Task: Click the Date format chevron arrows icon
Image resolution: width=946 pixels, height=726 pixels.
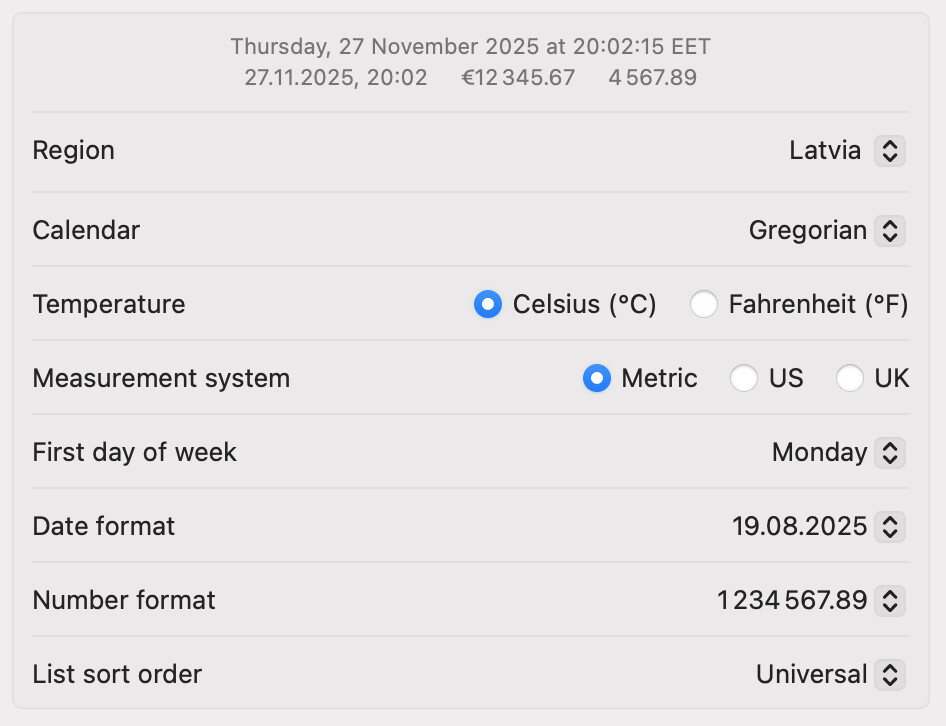Action: [x=889, y=526]
